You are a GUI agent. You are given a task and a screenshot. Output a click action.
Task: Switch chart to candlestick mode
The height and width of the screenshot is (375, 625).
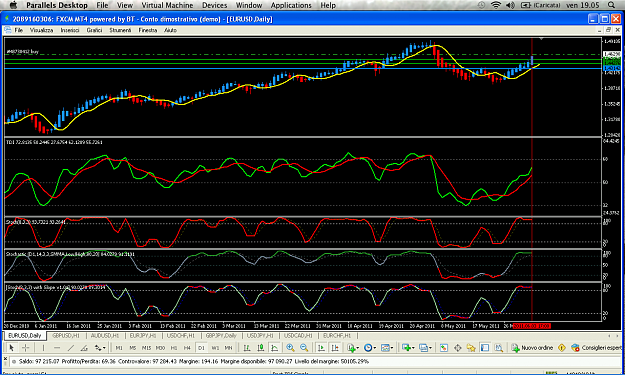(x=261, y=348)
